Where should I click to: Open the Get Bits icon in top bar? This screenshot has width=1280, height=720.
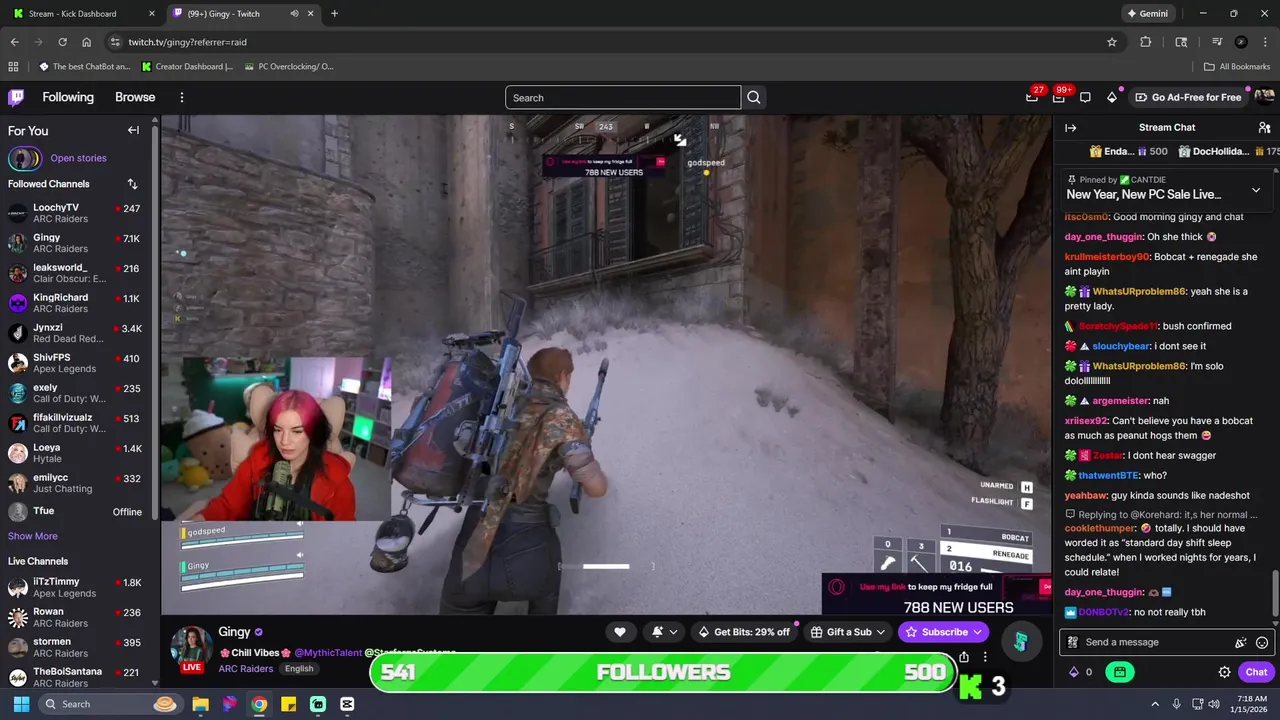point(1112,97)
